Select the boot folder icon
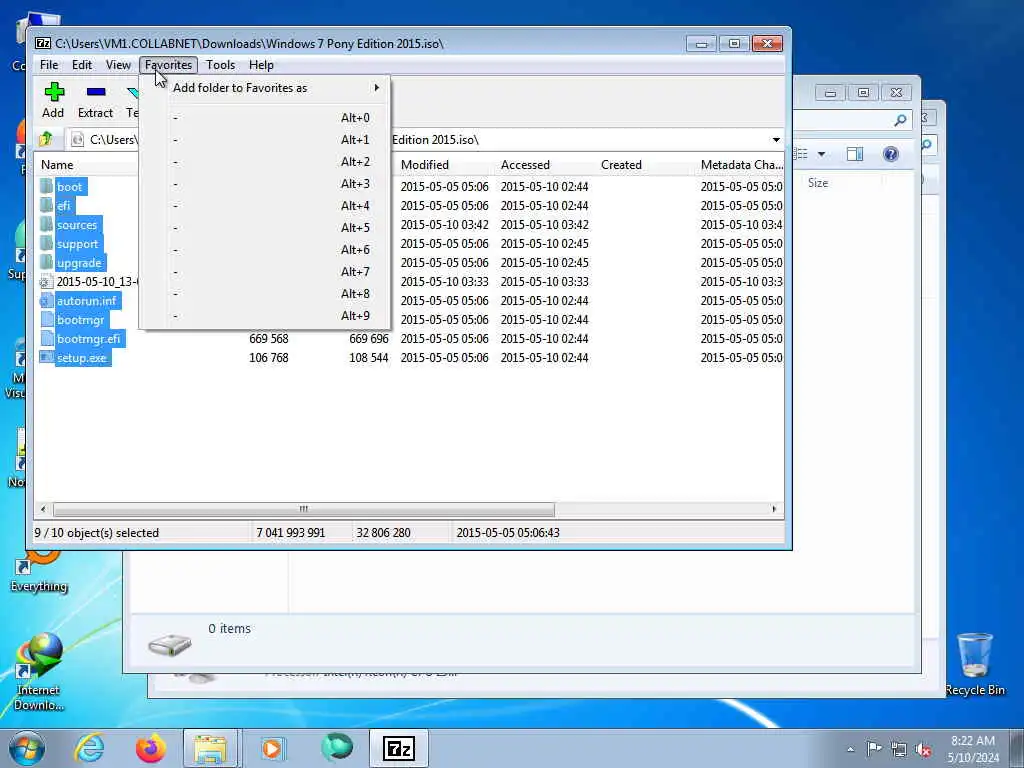Image resolution: width=1024 pixels, height=768 pixels. point(46,186)
